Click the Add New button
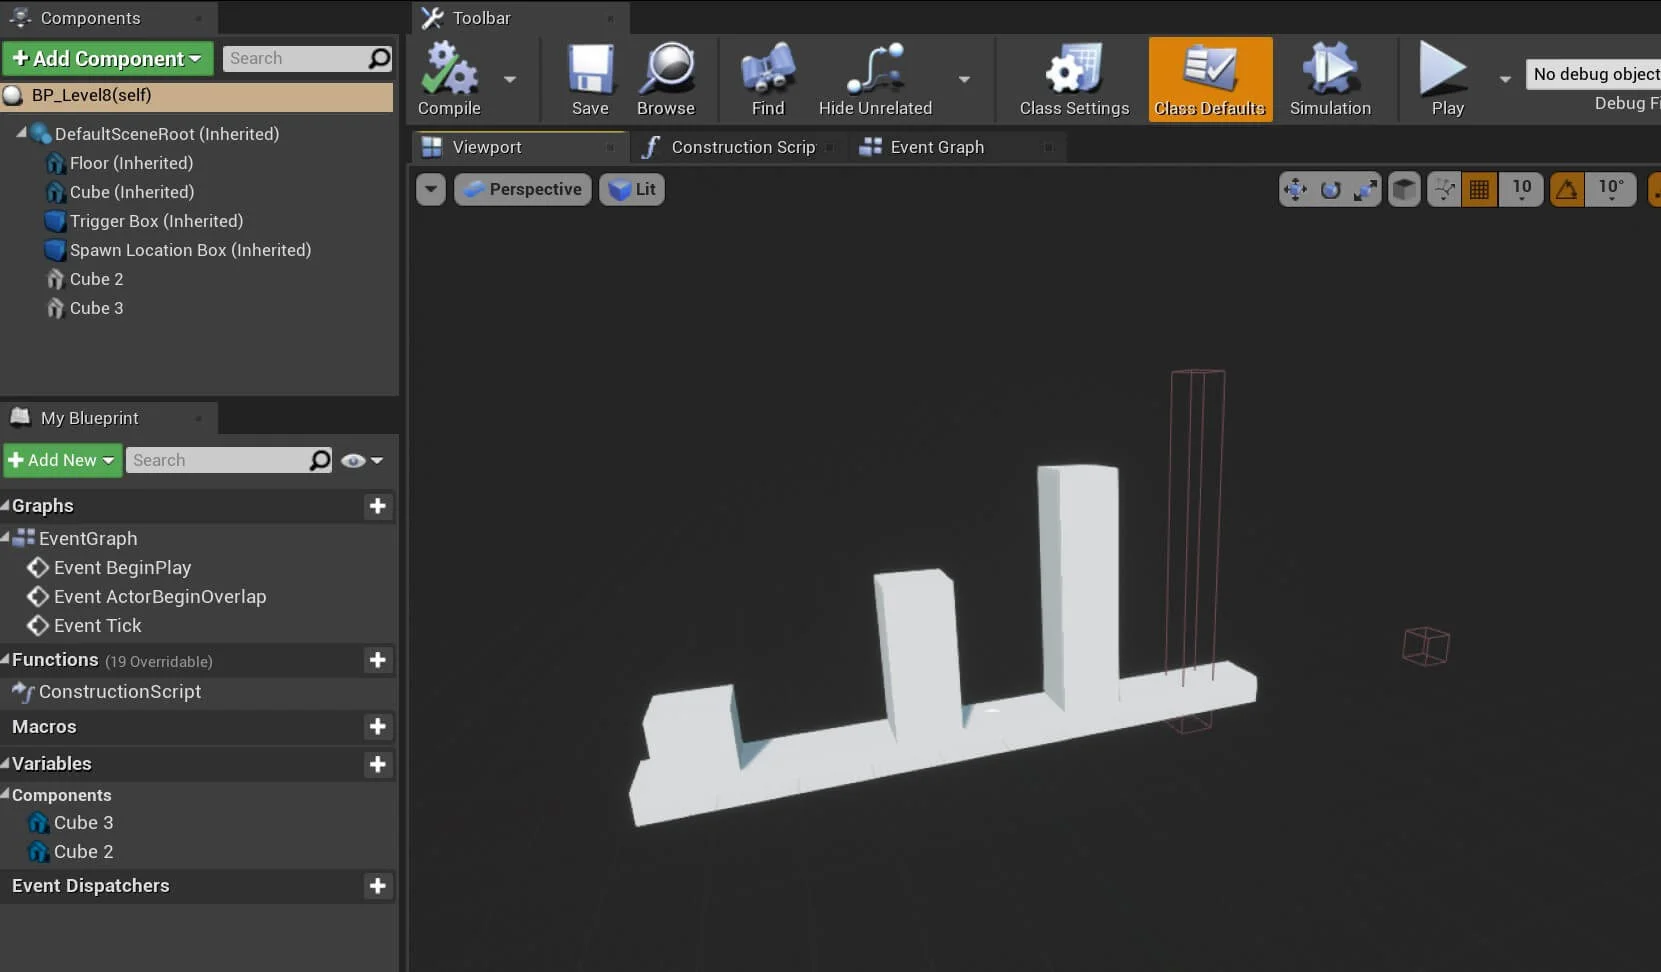The height and width of the screenshot is (972, 1661). (62, 461)
